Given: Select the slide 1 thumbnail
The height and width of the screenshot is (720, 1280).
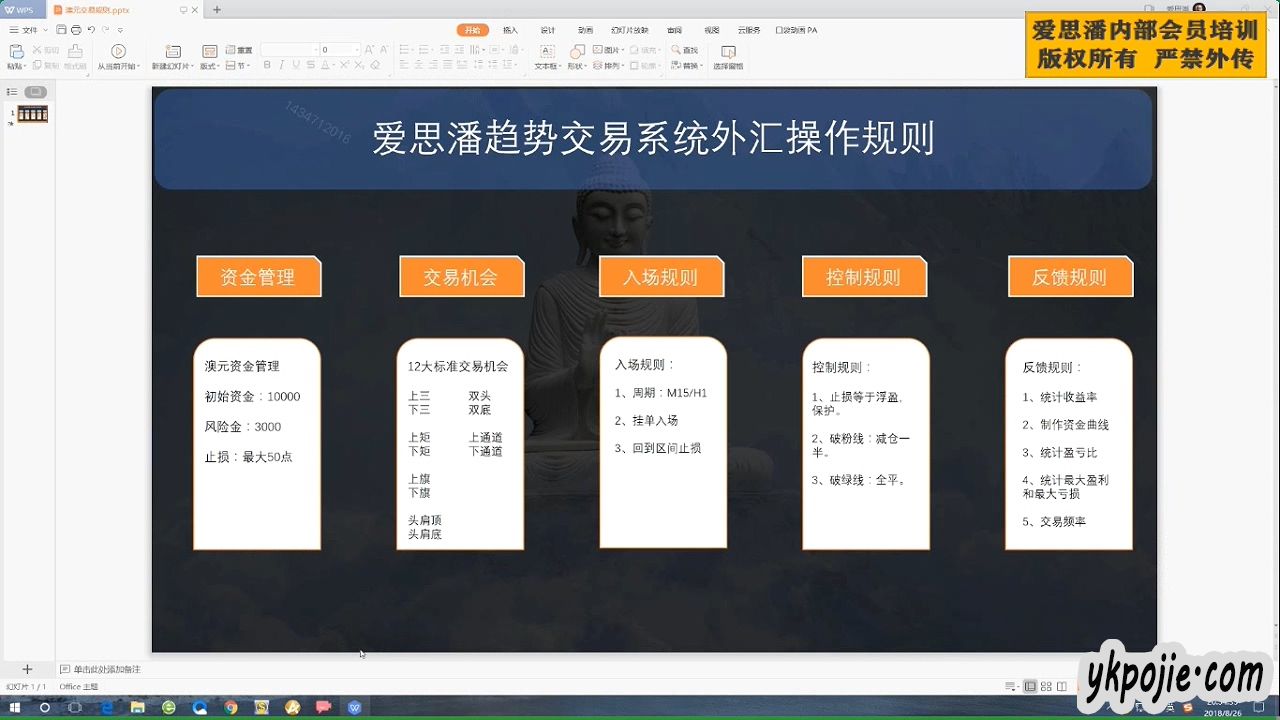Looking at the screenshot, I should click(33, 114).
